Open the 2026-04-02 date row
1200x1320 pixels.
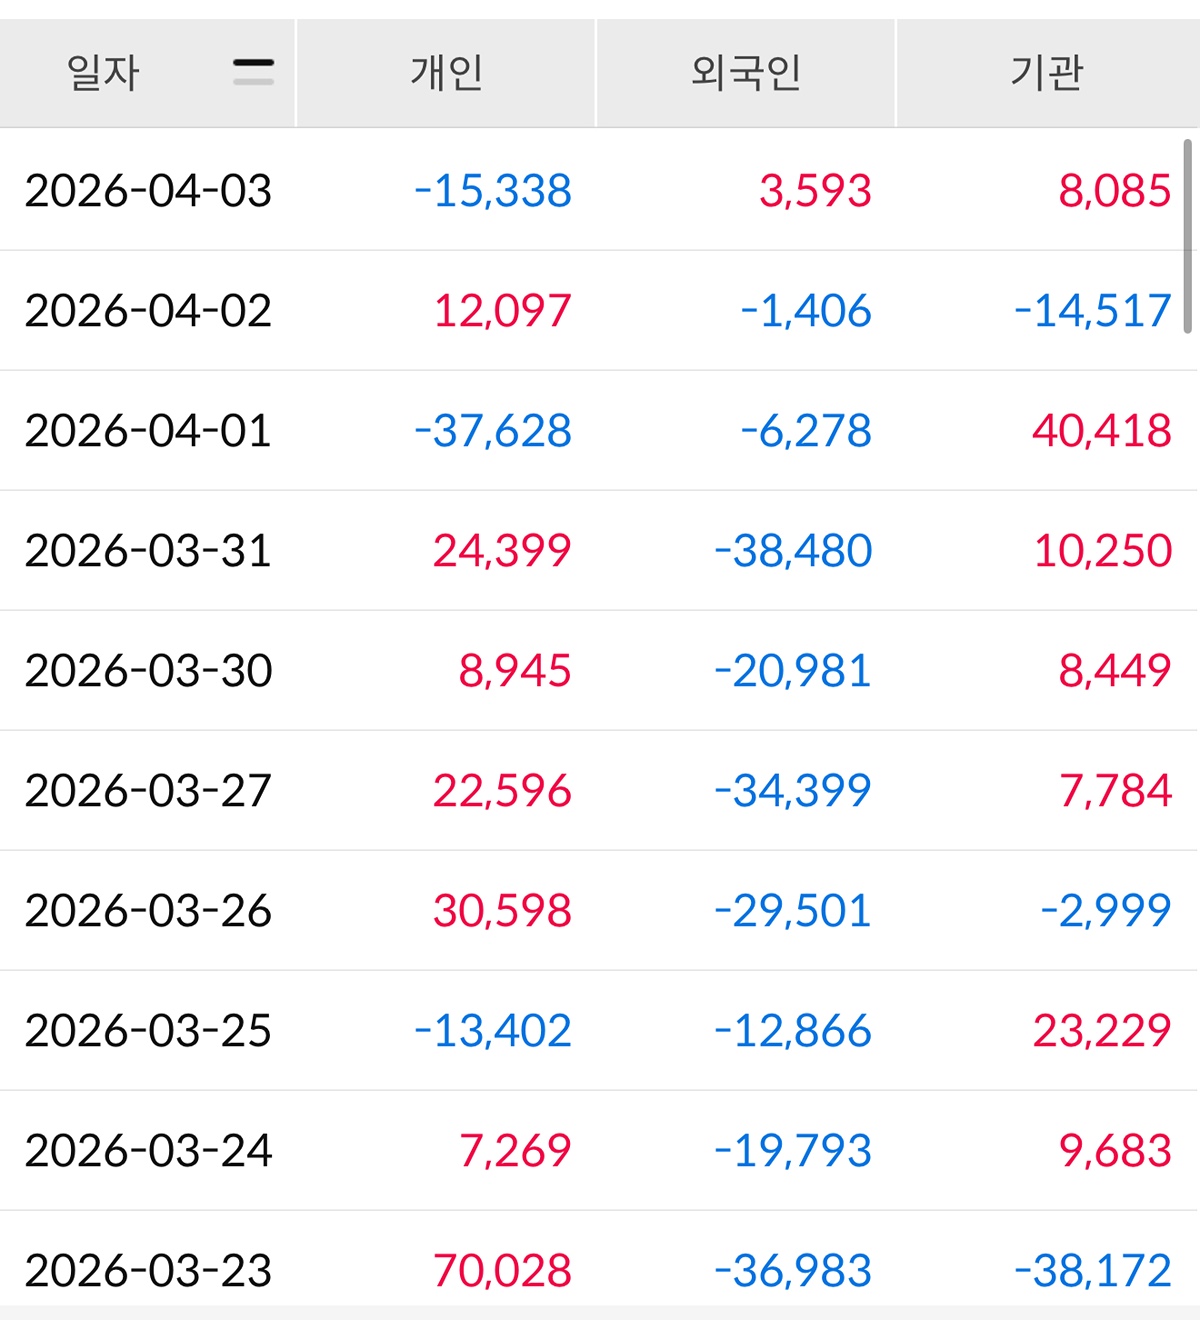coord(148,311)
